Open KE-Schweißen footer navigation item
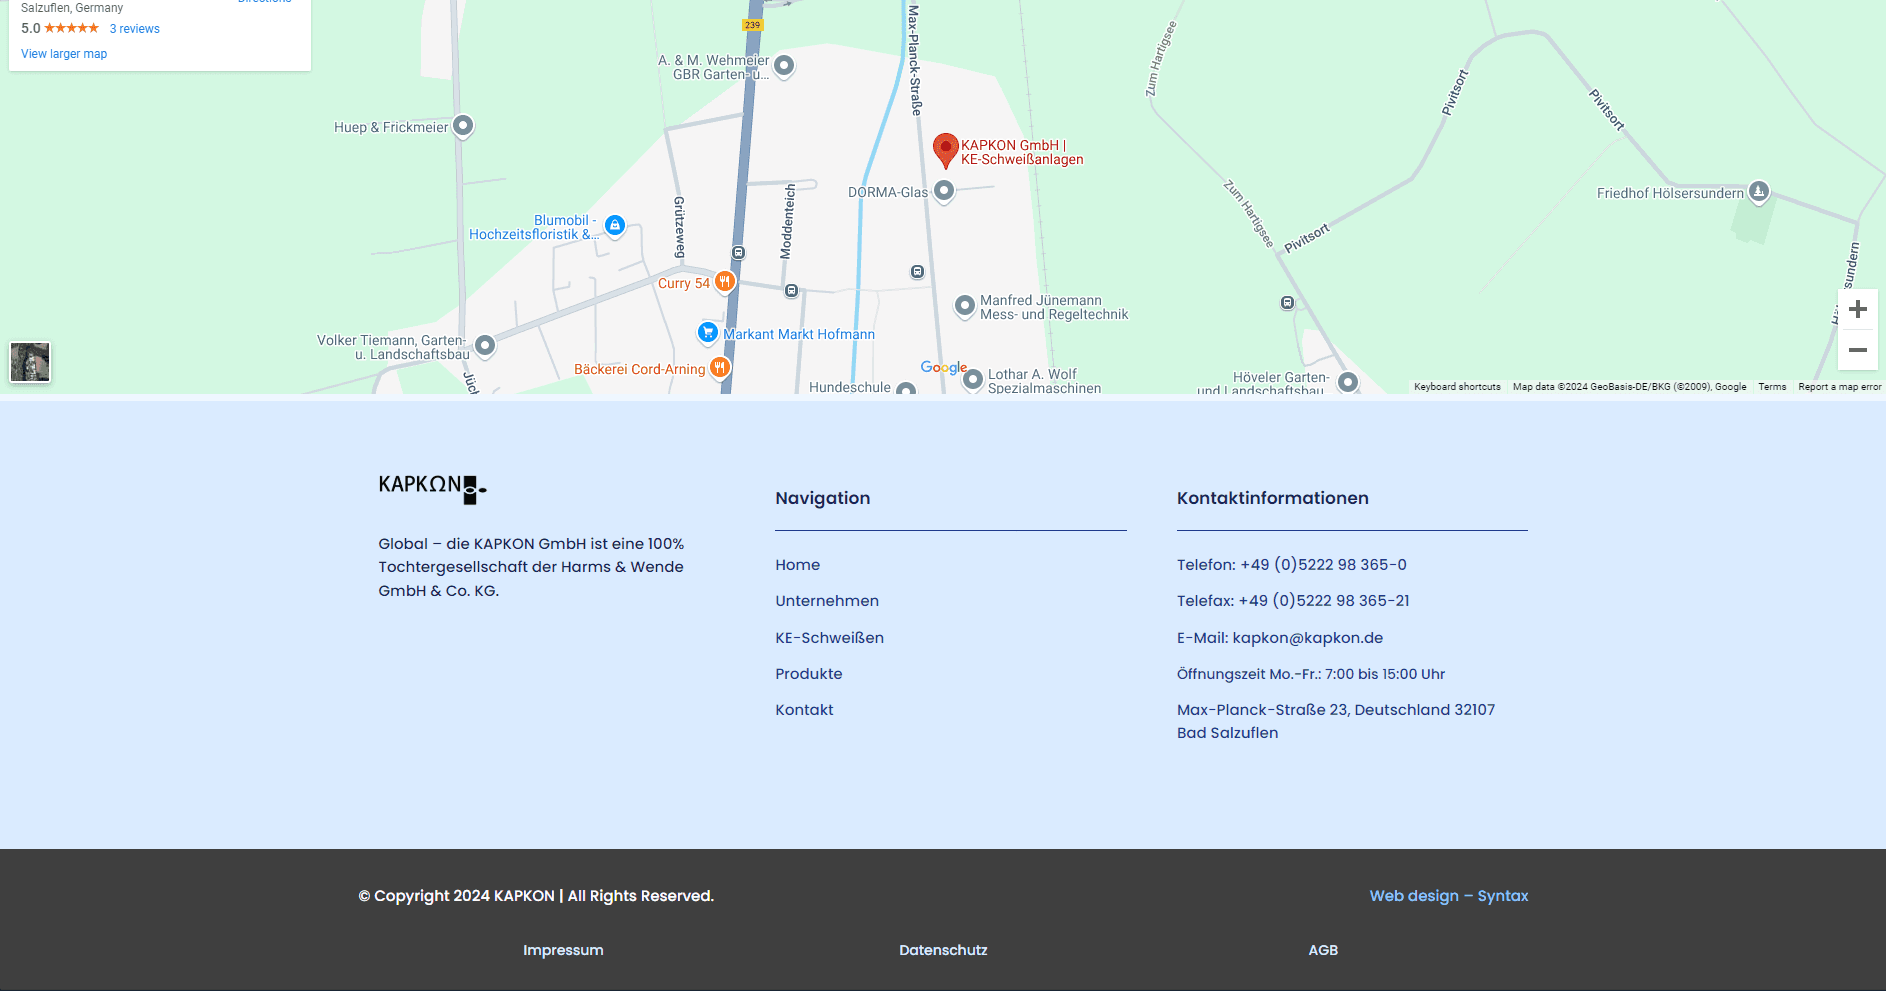This screenshot has width=1886, height=991. [x=829, y=638]
